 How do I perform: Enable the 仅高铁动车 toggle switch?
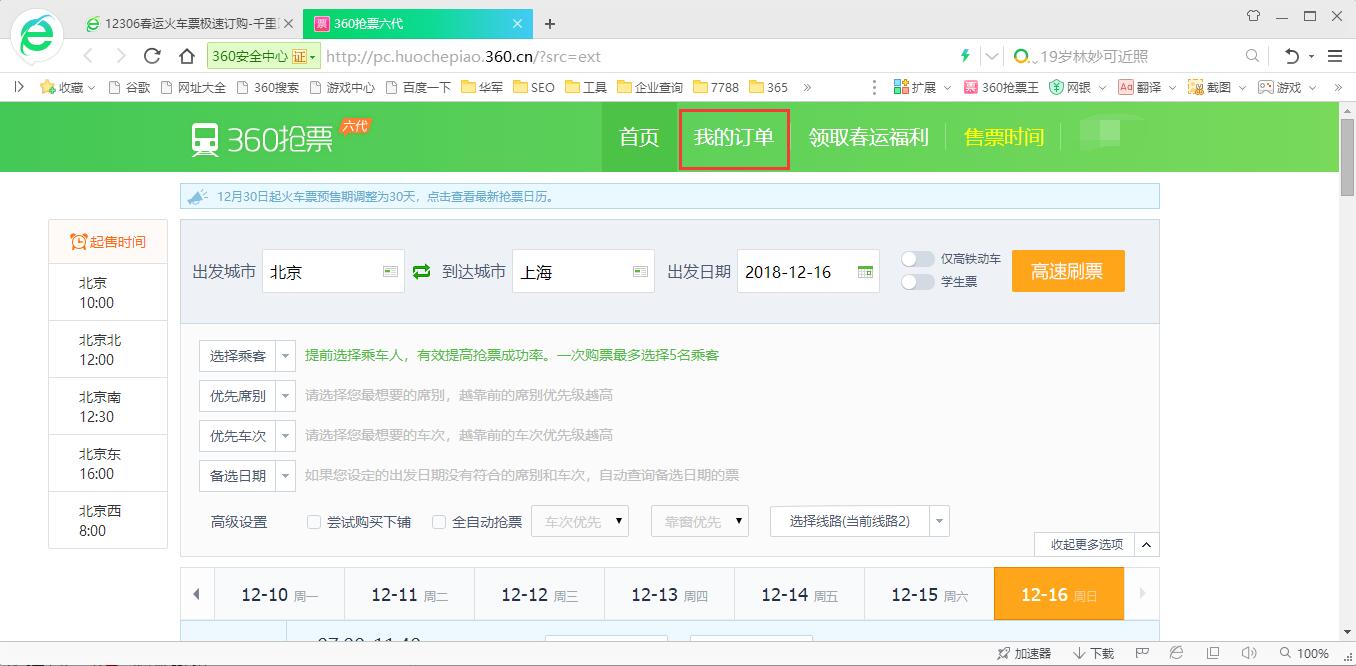[x=916, y=258]
